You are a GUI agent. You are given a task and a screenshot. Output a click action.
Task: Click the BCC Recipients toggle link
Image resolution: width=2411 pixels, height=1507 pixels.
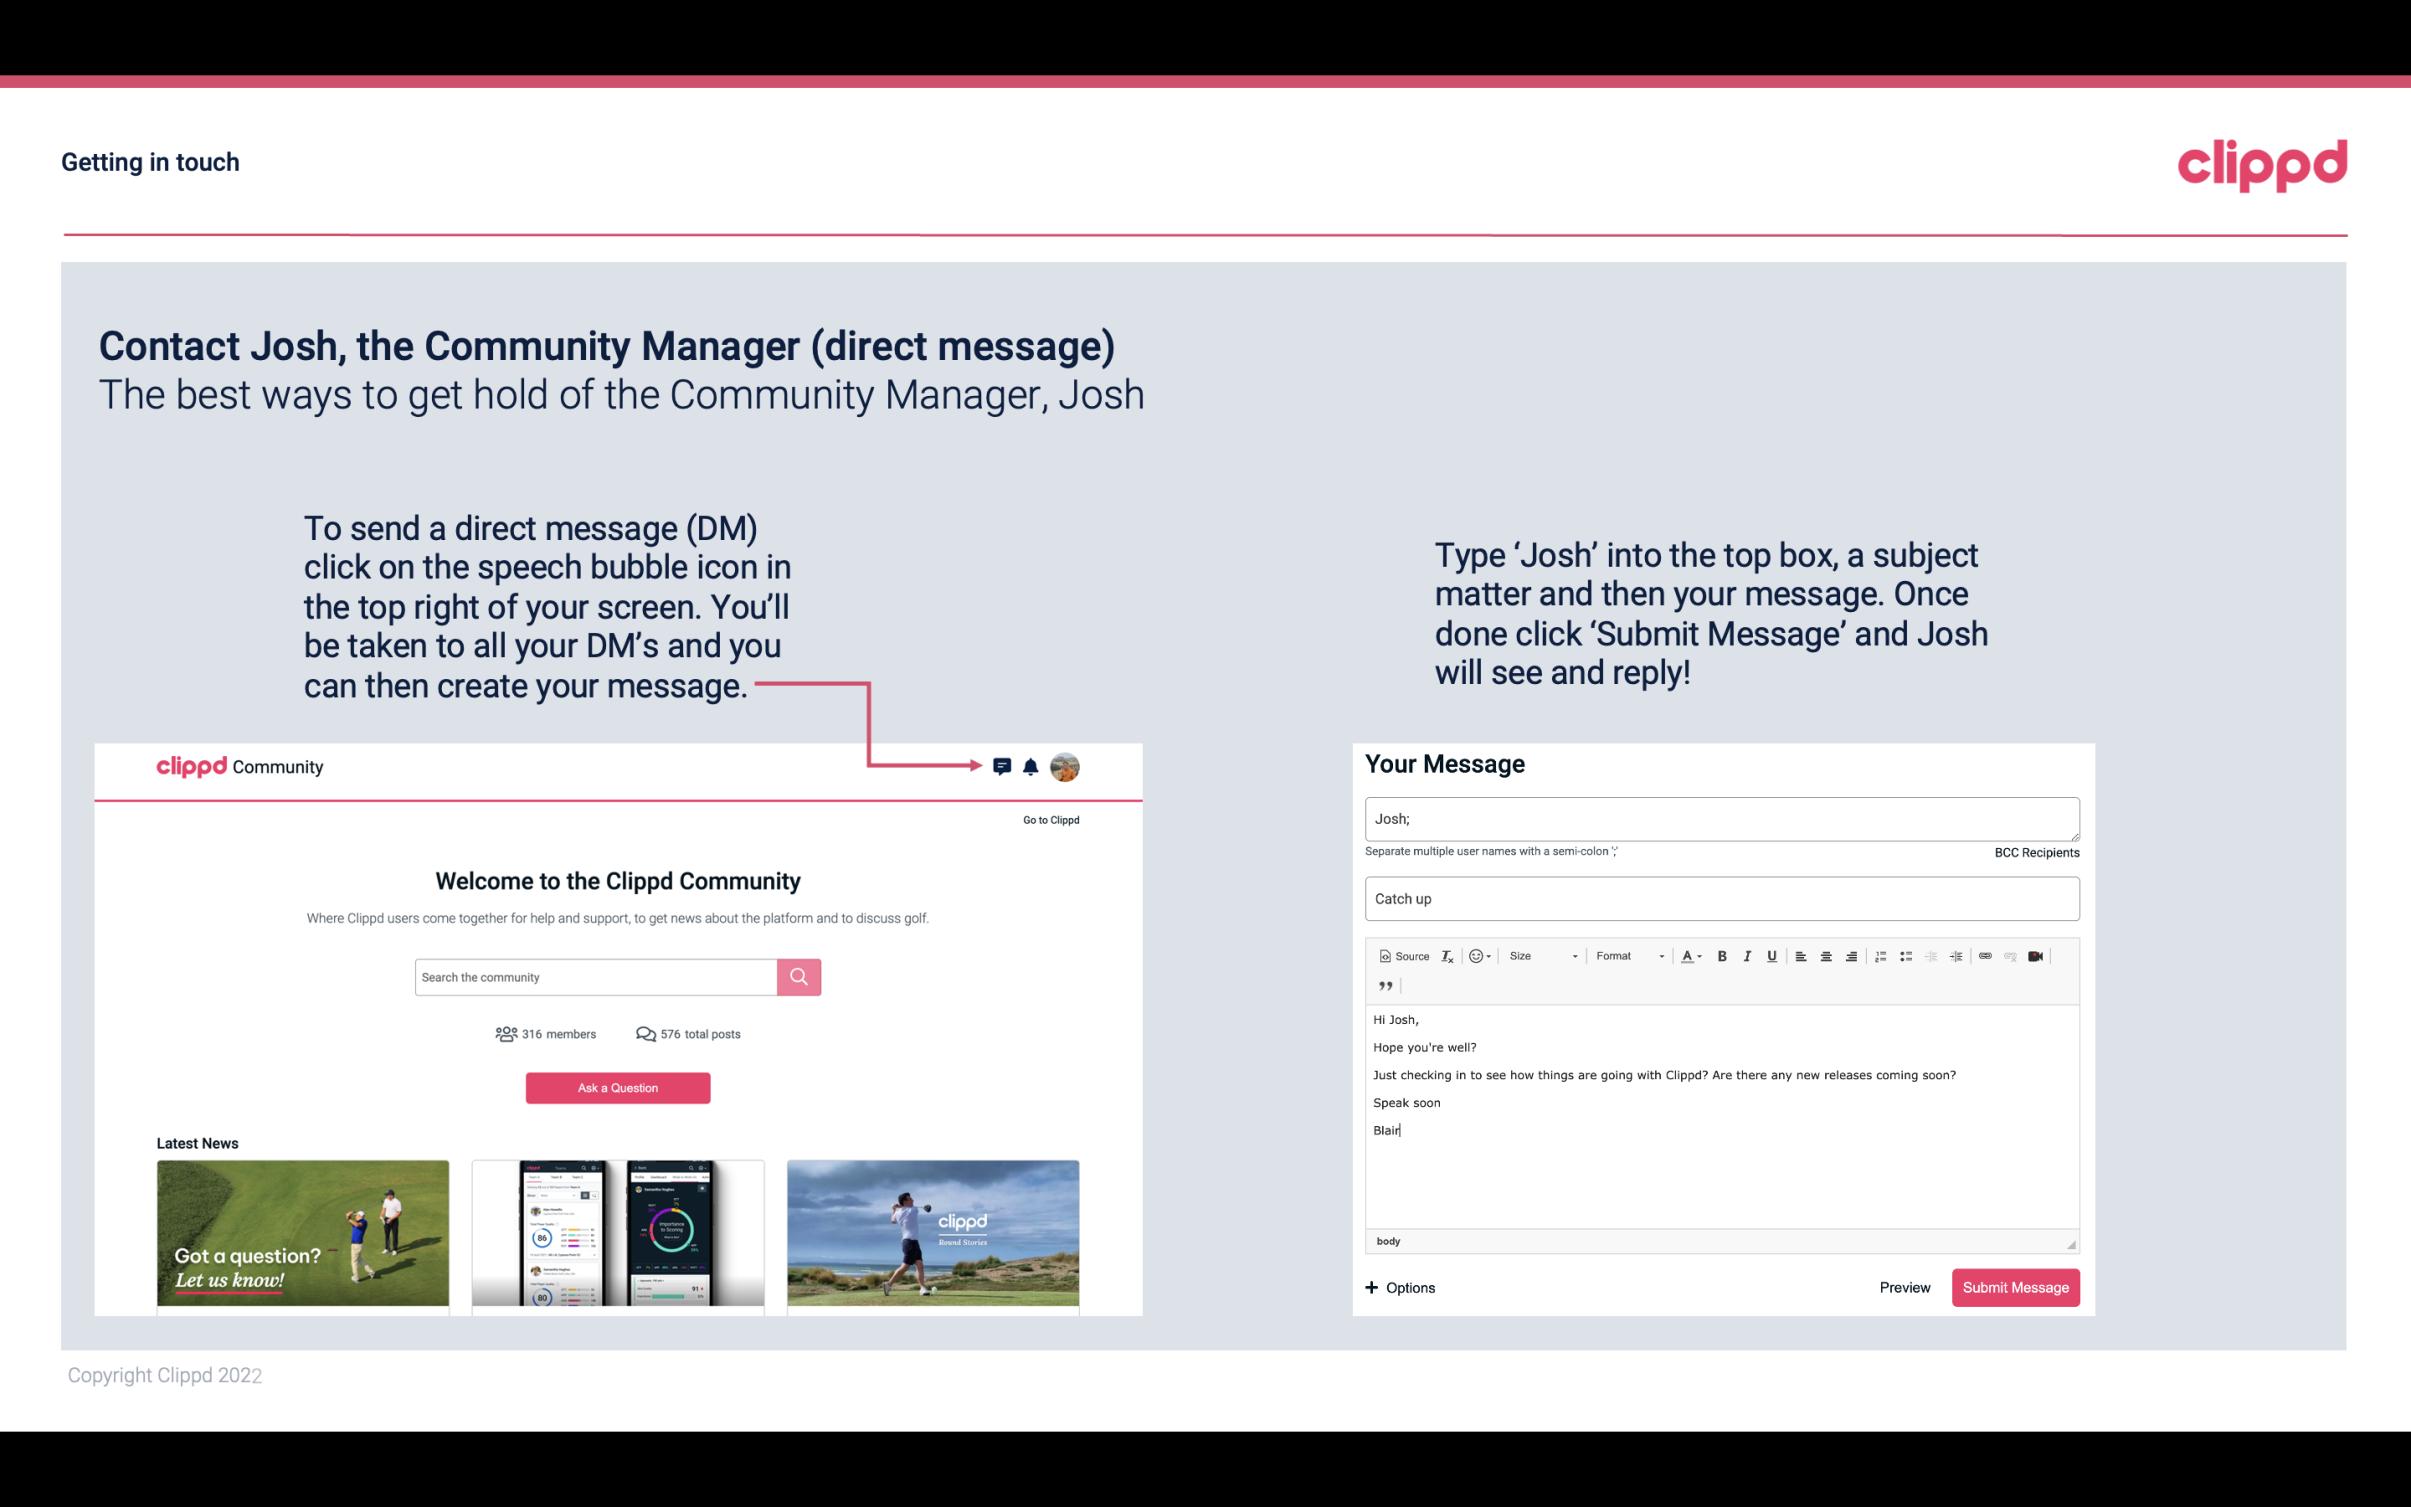point(2034,852)
